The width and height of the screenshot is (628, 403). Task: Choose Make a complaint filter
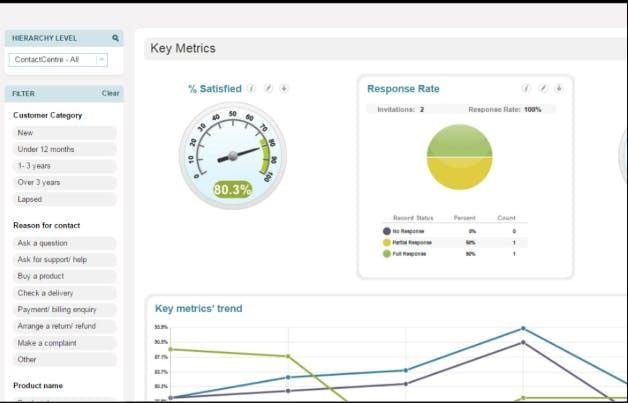tap(64, 343)
